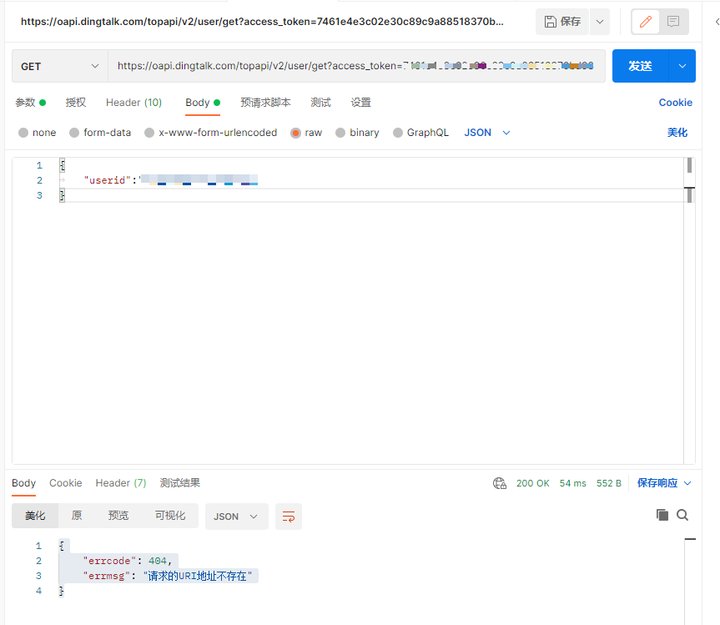Click the search response magnifier icon
This screenshot has height=625, width=720.
(682, 515)
